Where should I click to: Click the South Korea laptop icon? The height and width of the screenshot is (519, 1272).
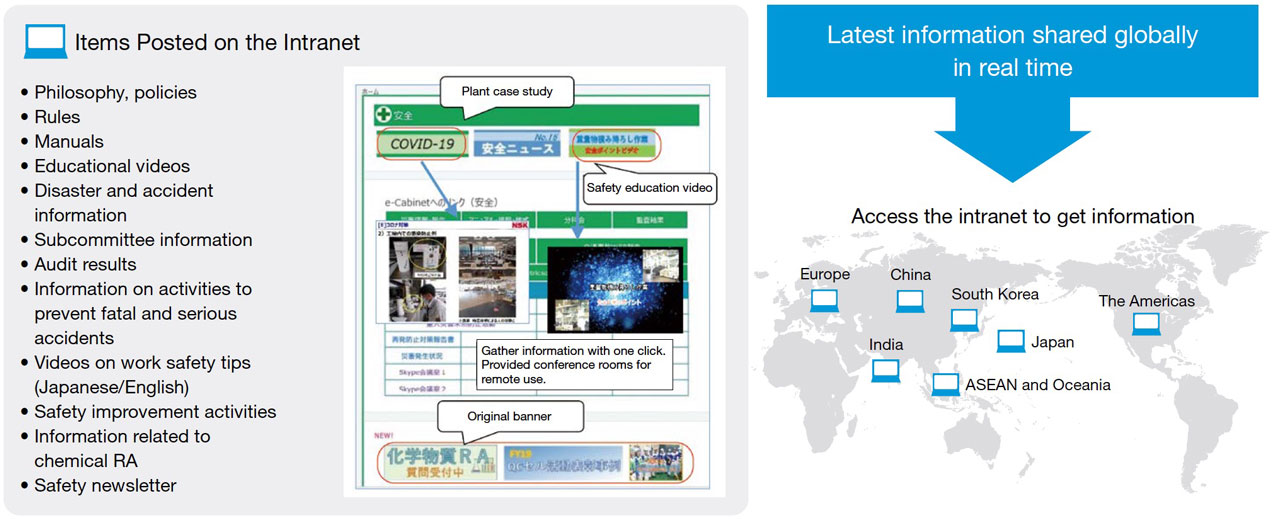point(964,320)
